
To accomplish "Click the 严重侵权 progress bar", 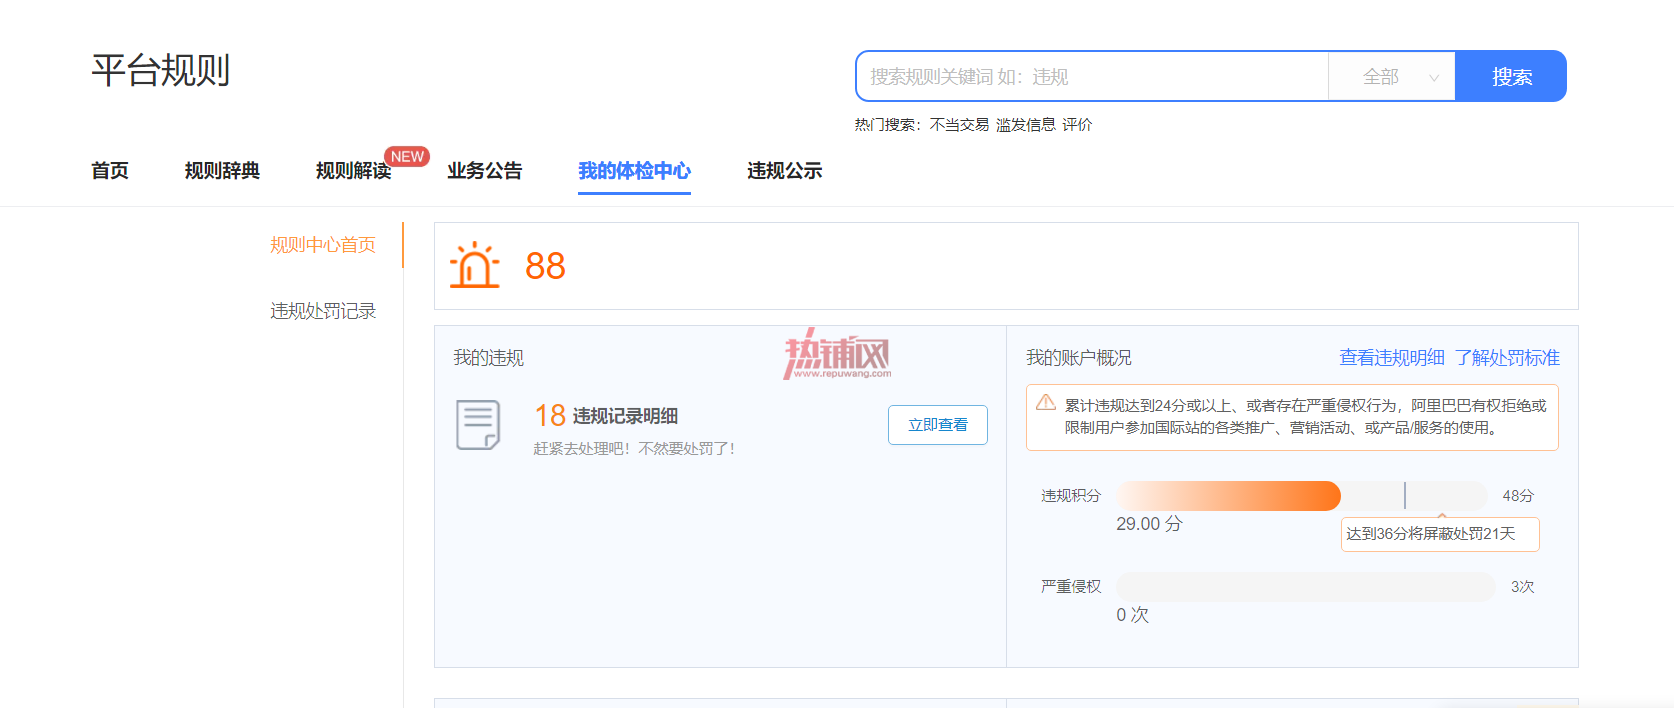I will pyautogui.click(x=1305, y=587).
